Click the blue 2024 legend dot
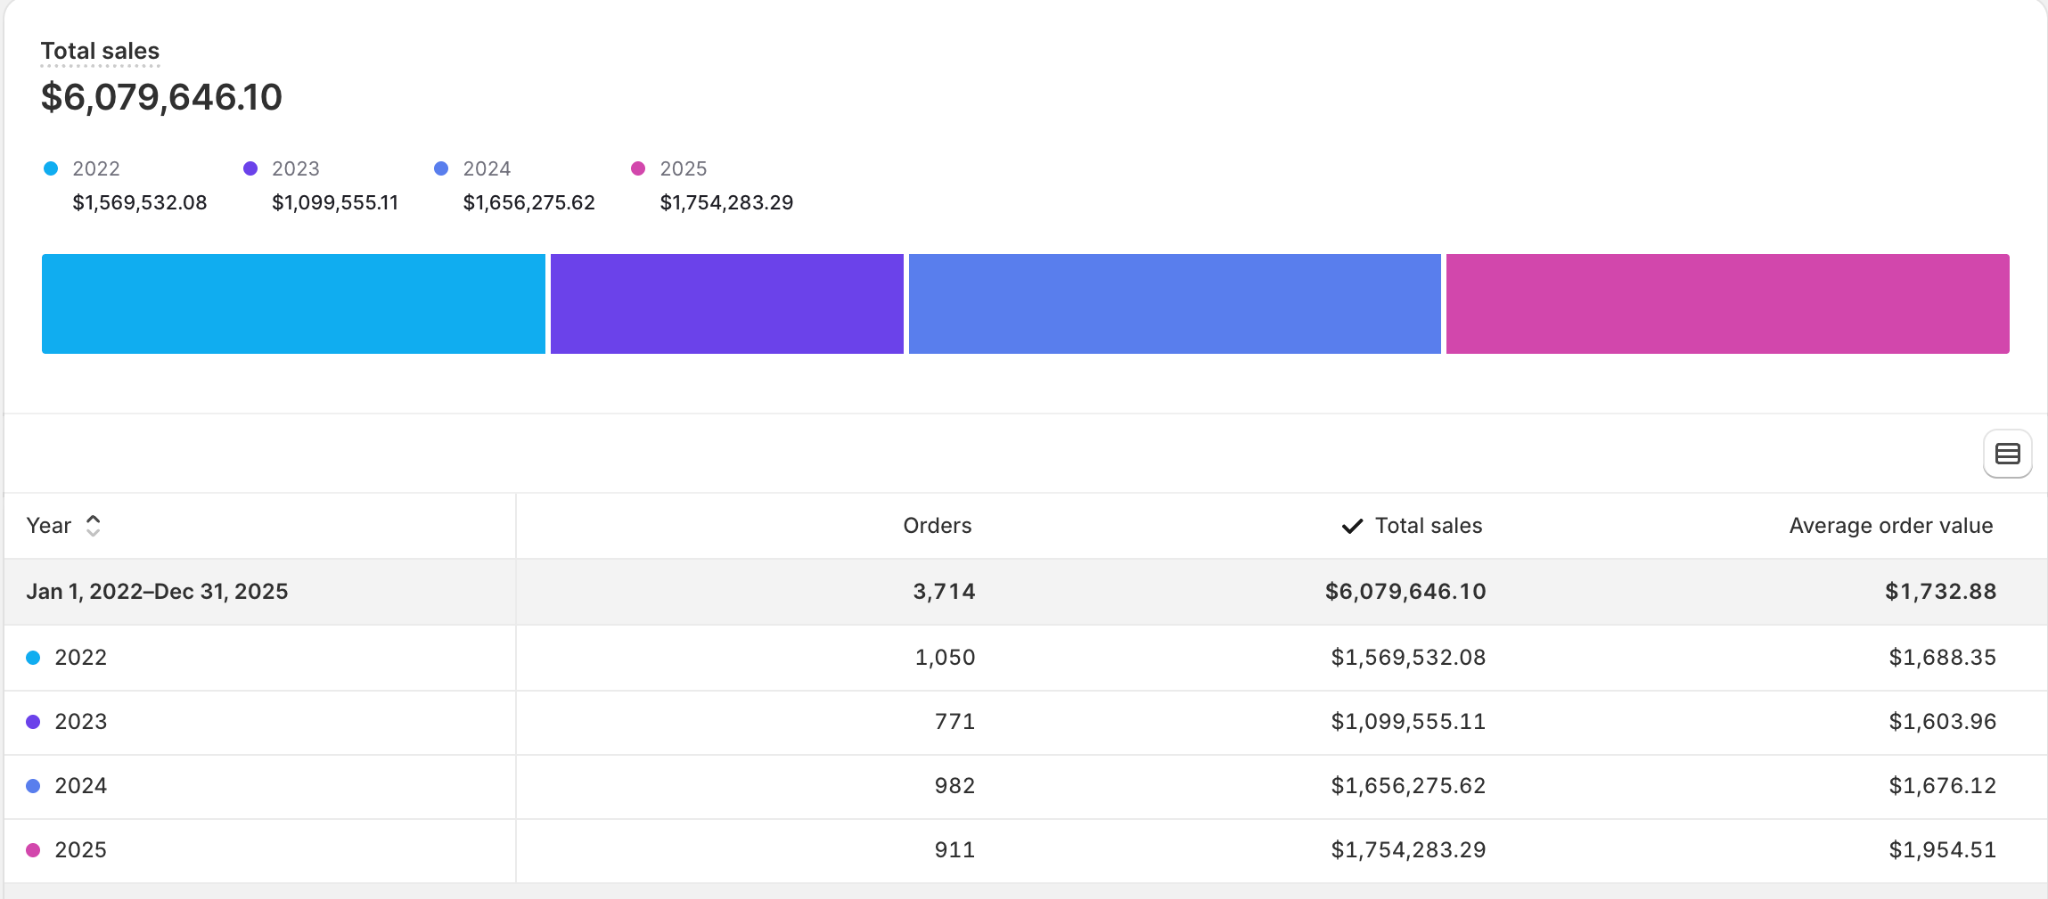The height and width of the screenshot is (899, 2048). [441, 169]
